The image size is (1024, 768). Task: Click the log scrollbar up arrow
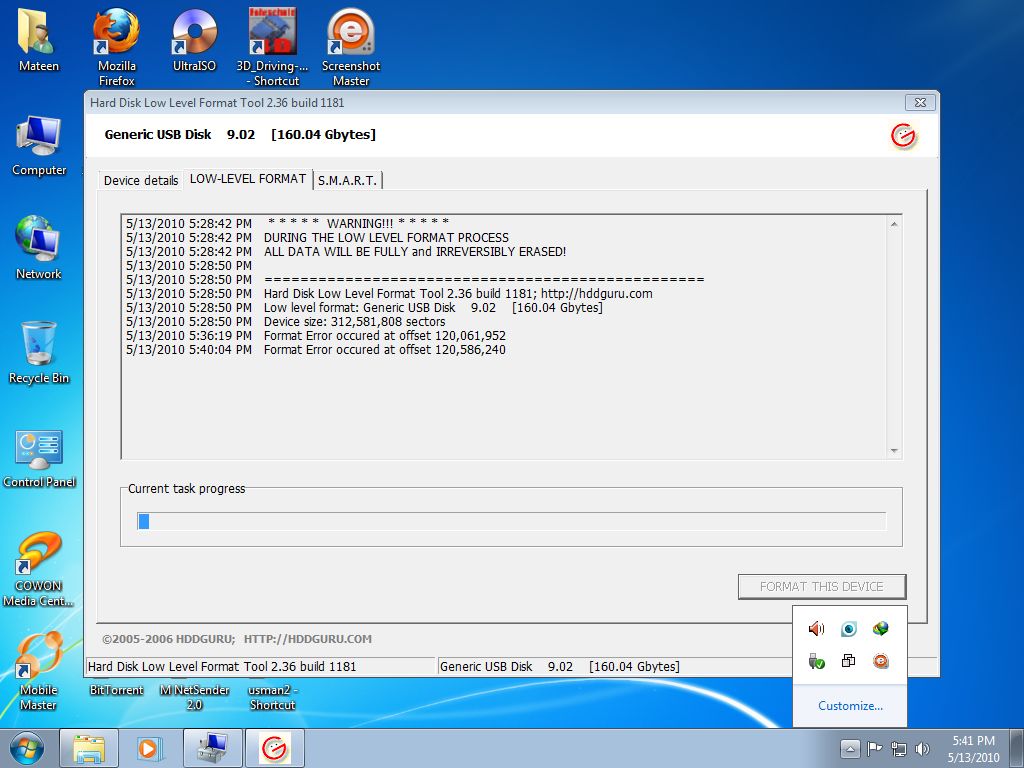(x=894, y=224)
